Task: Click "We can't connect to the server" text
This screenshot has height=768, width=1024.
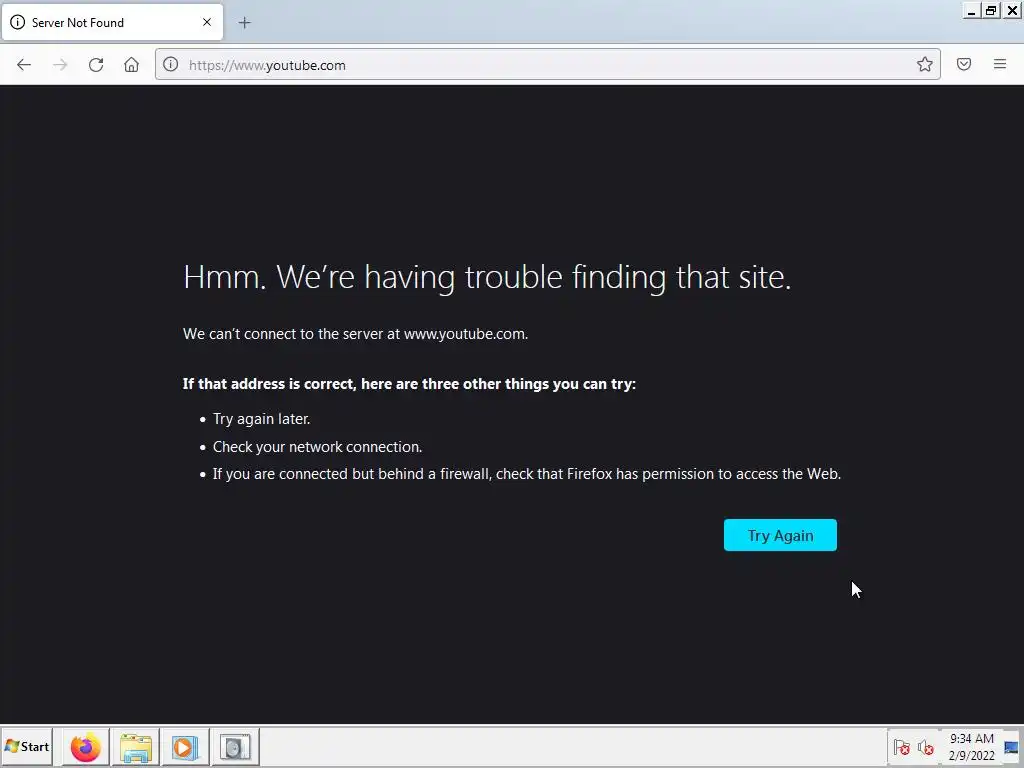Action: (355, 334)
